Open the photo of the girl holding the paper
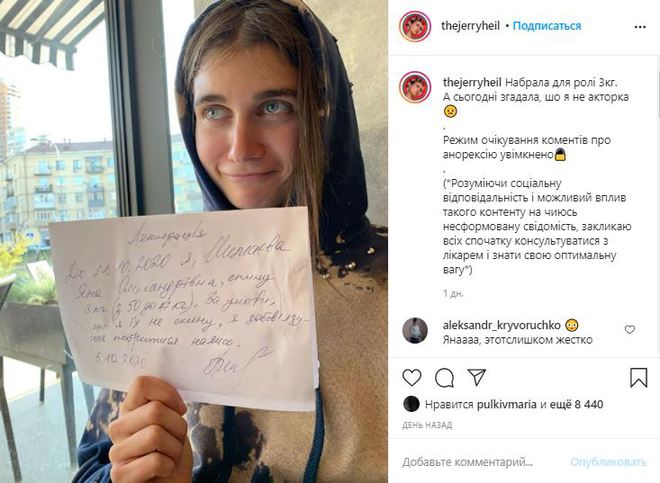Image resolution: width=660 pixels, height=483 pixels. (x=194, y=241)
